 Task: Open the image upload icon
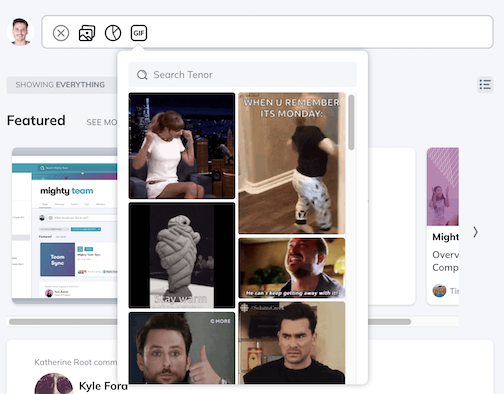pyautogui.click(x=87, y=33)
